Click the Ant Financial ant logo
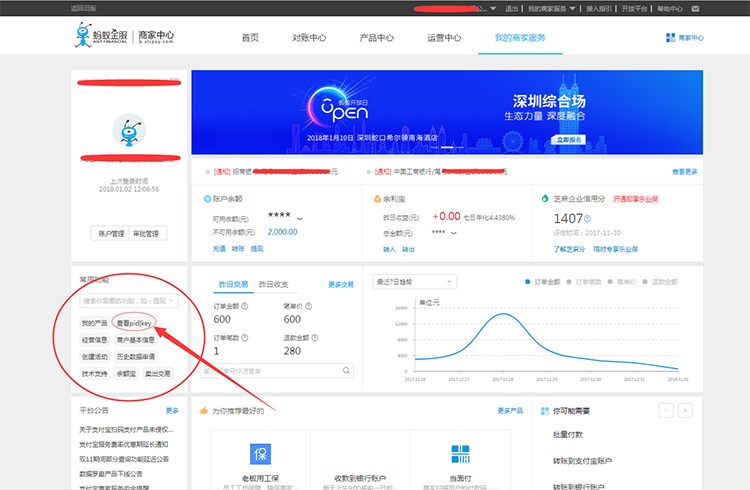The image size is (750, 490). pyautogui.click(x=83, y=35)
